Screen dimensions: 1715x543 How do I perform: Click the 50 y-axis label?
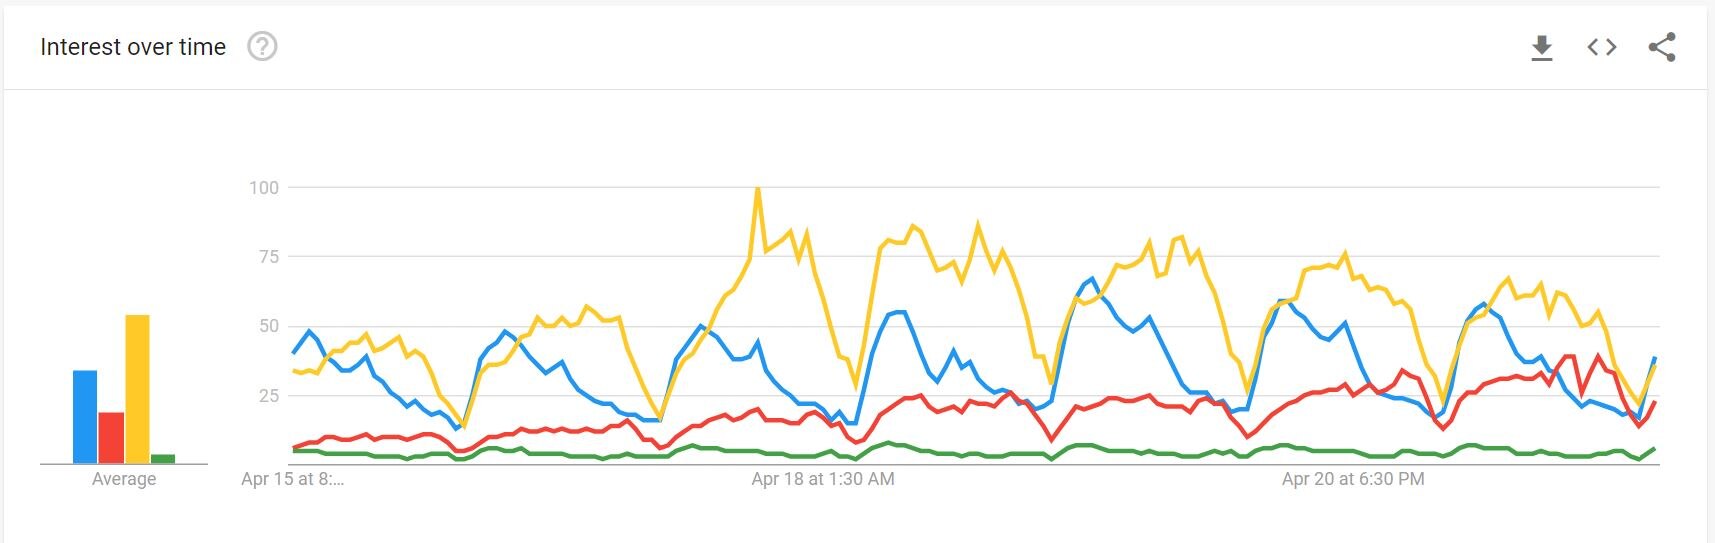(268, 326)
